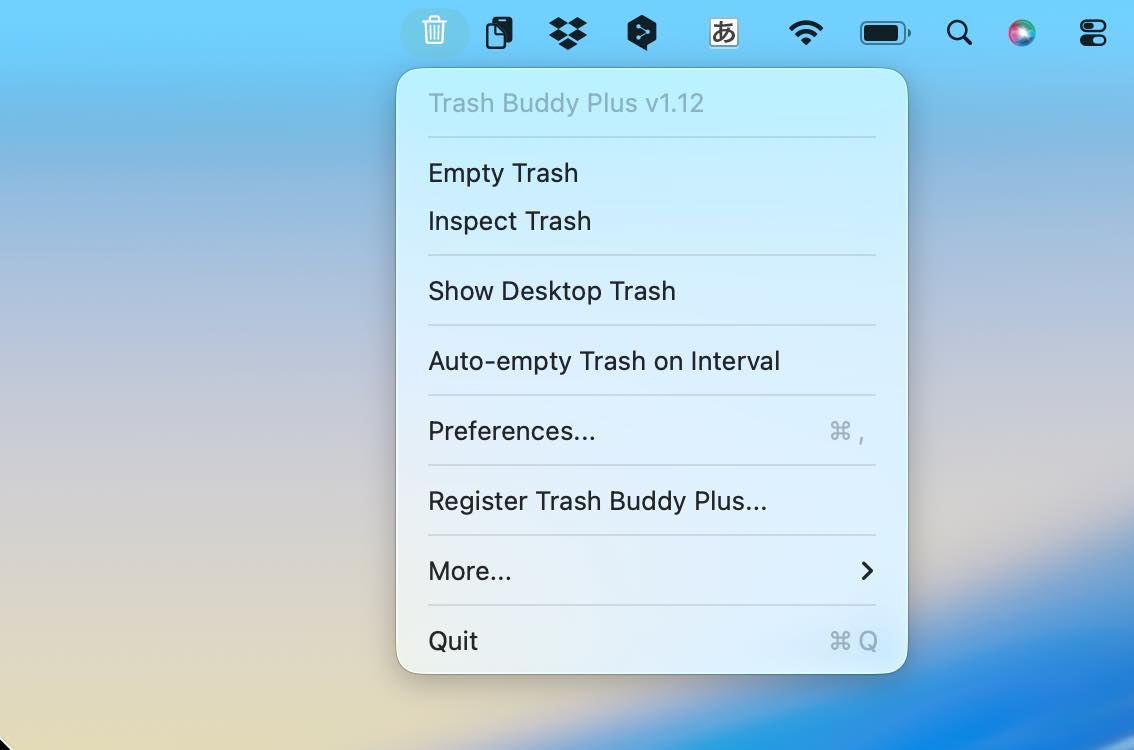This screenshot has width=1134, height=750.
Task: Click the Trash Buddy trash can menu bar icon
Action: click(x=434, y=31)
